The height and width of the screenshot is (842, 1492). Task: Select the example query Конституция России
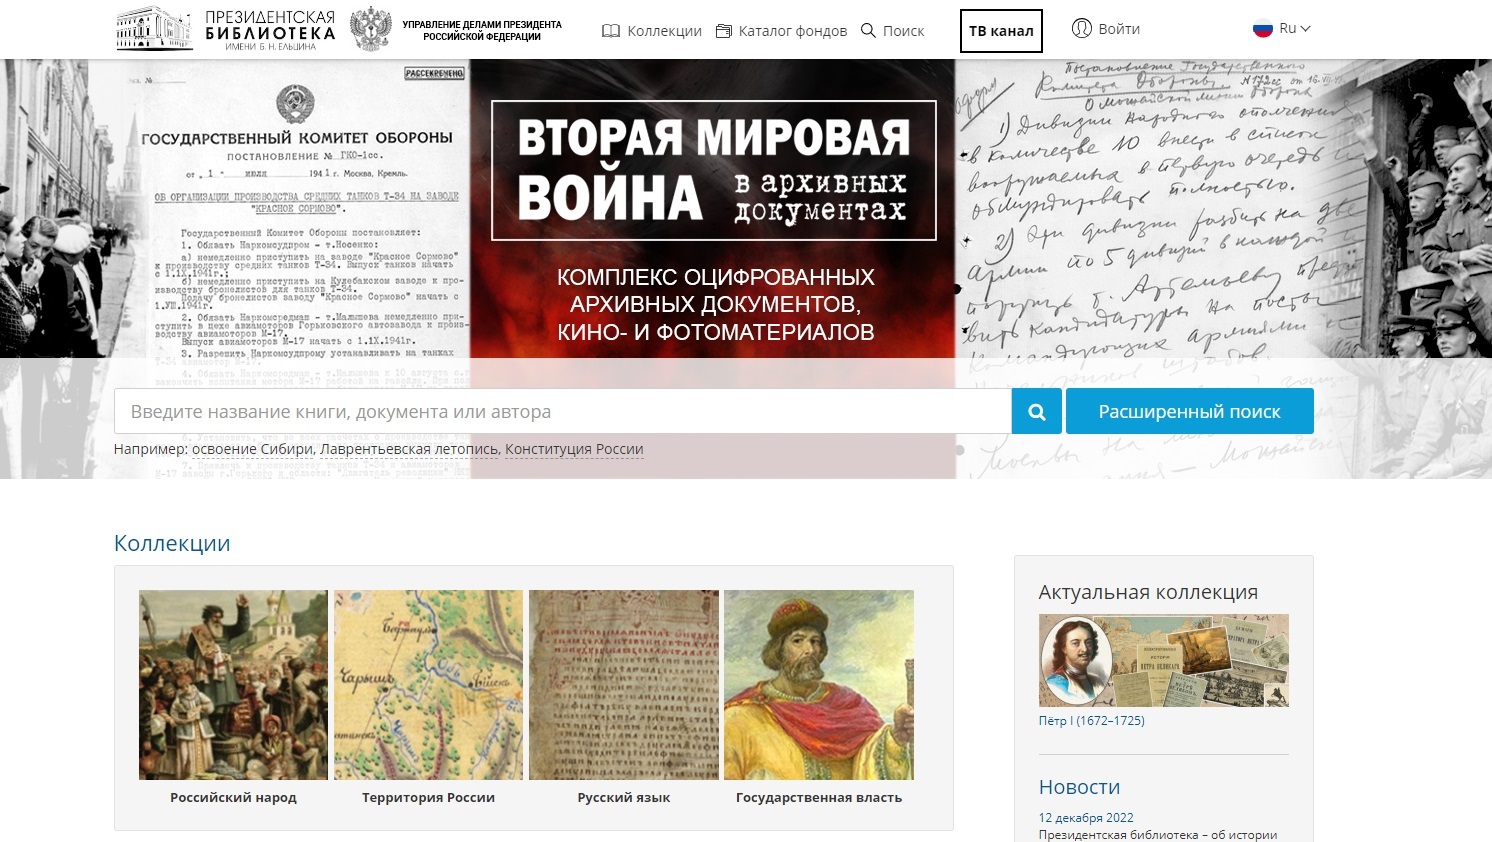pos(574,449)
